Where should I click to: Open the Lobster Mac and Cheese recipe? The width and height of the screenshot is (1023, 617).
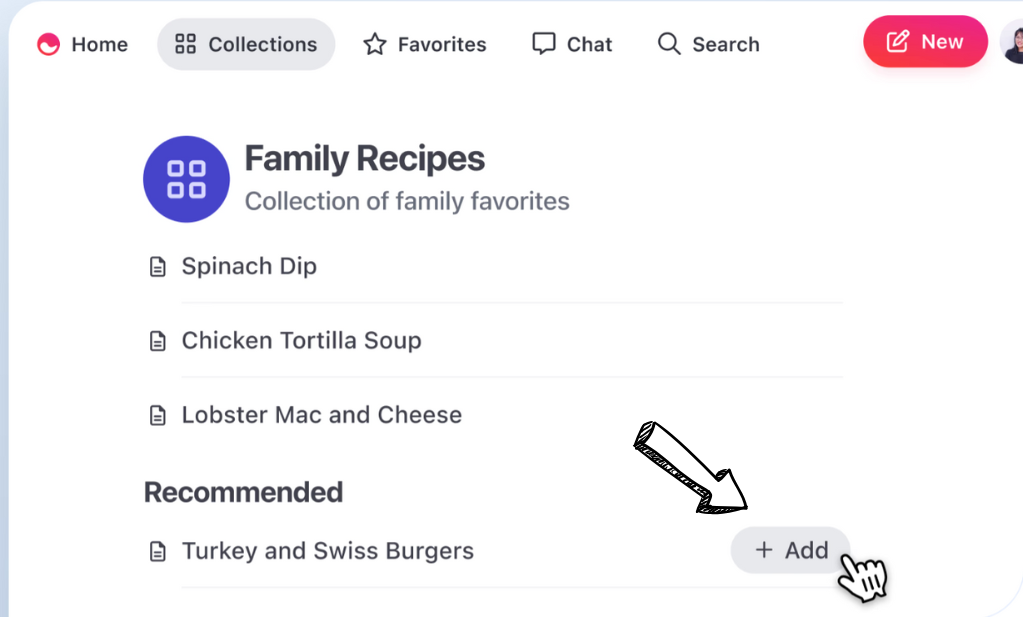tap(321, 415)
